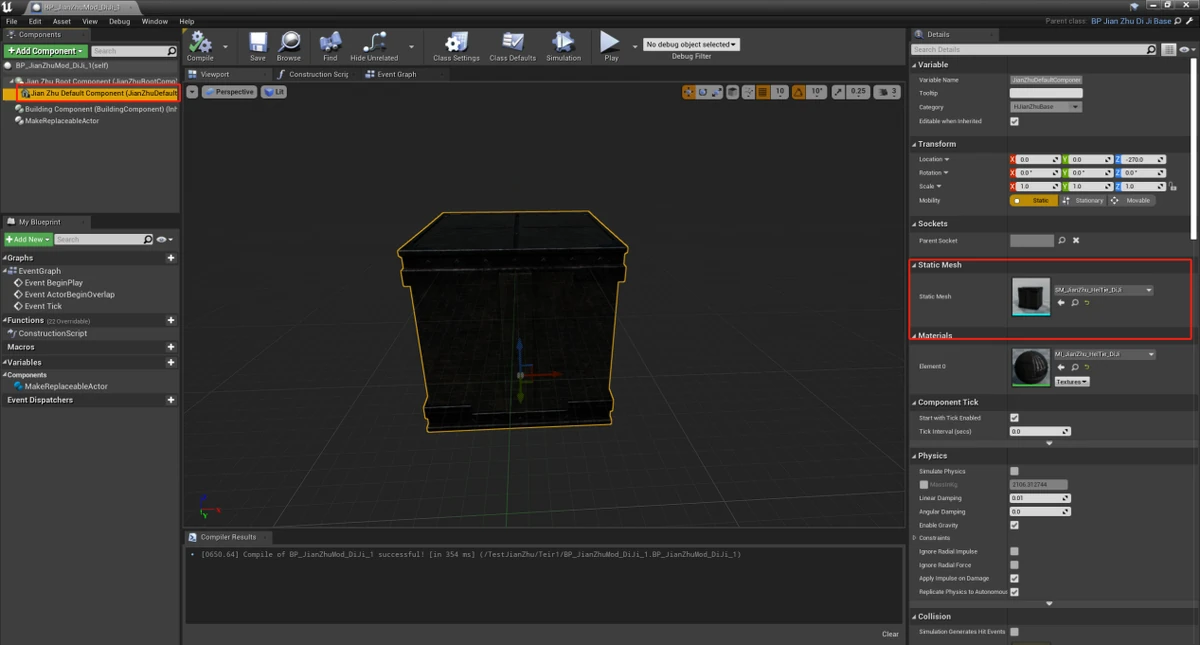This screenshot has width=1200, height=645.
Task: Open the Find in Blueprint tool
Action: [x=330, y=44]
